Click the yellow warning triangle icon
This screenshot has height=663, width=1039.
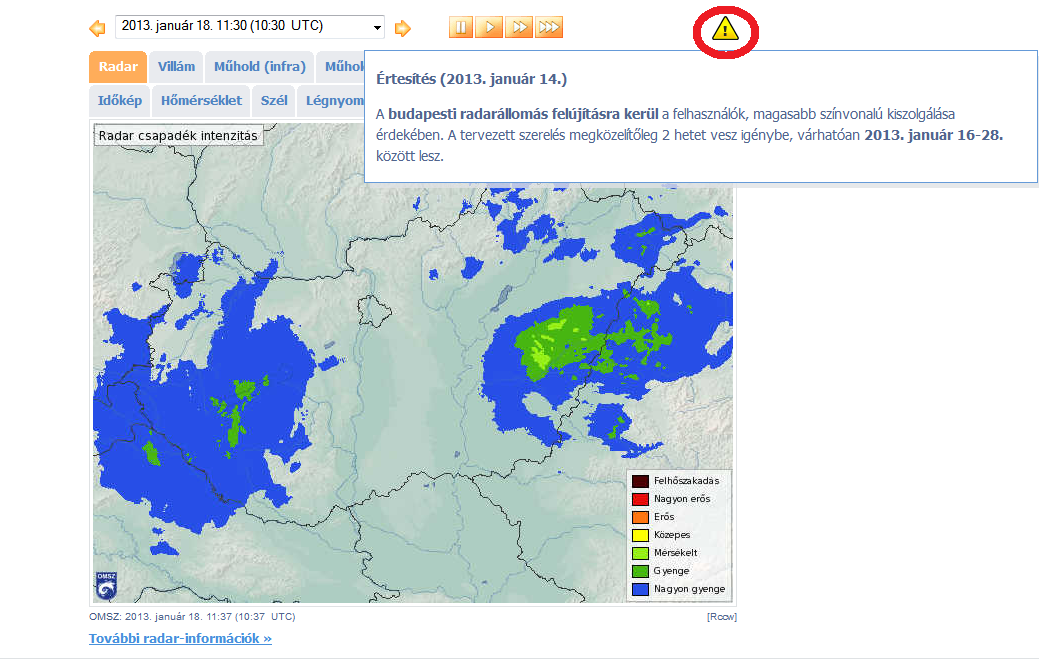pos(725,31)
